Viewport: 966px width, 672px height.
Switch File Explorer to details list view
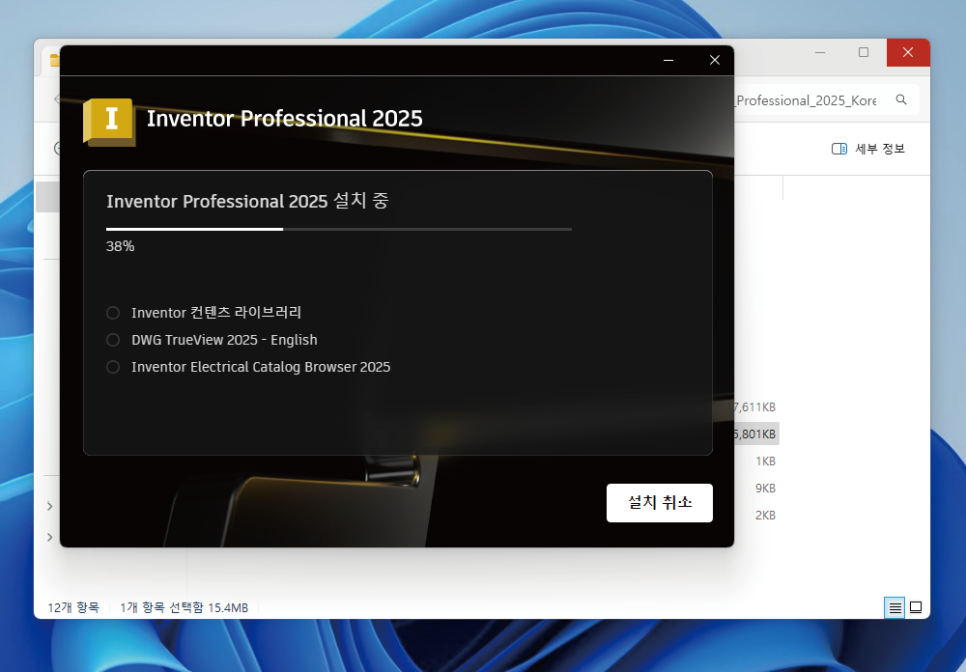coord(895,608)
